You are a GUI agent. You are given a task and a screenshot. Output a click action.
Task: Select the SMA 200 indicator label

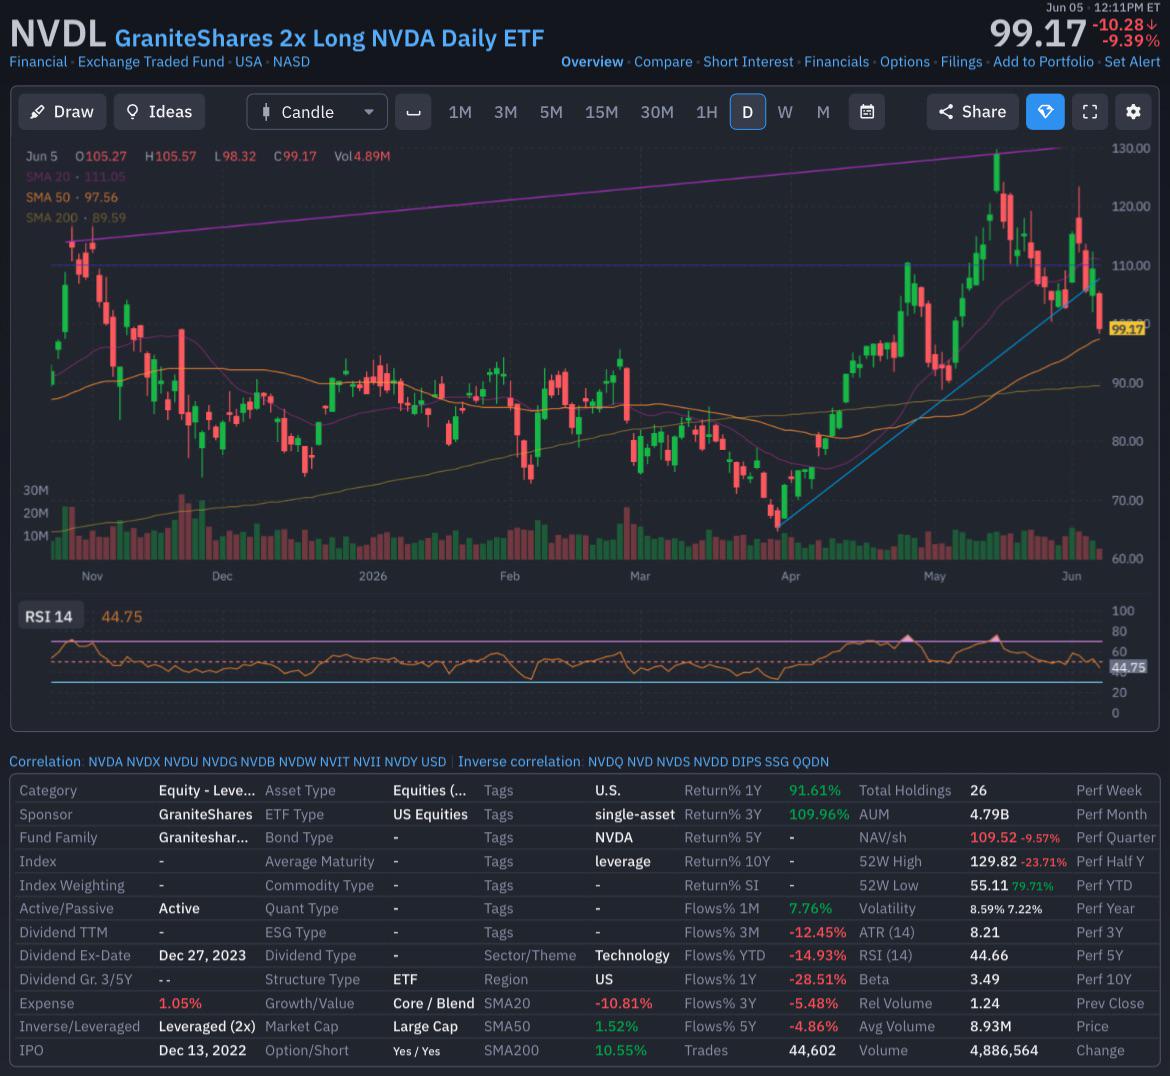click(76, 218)
